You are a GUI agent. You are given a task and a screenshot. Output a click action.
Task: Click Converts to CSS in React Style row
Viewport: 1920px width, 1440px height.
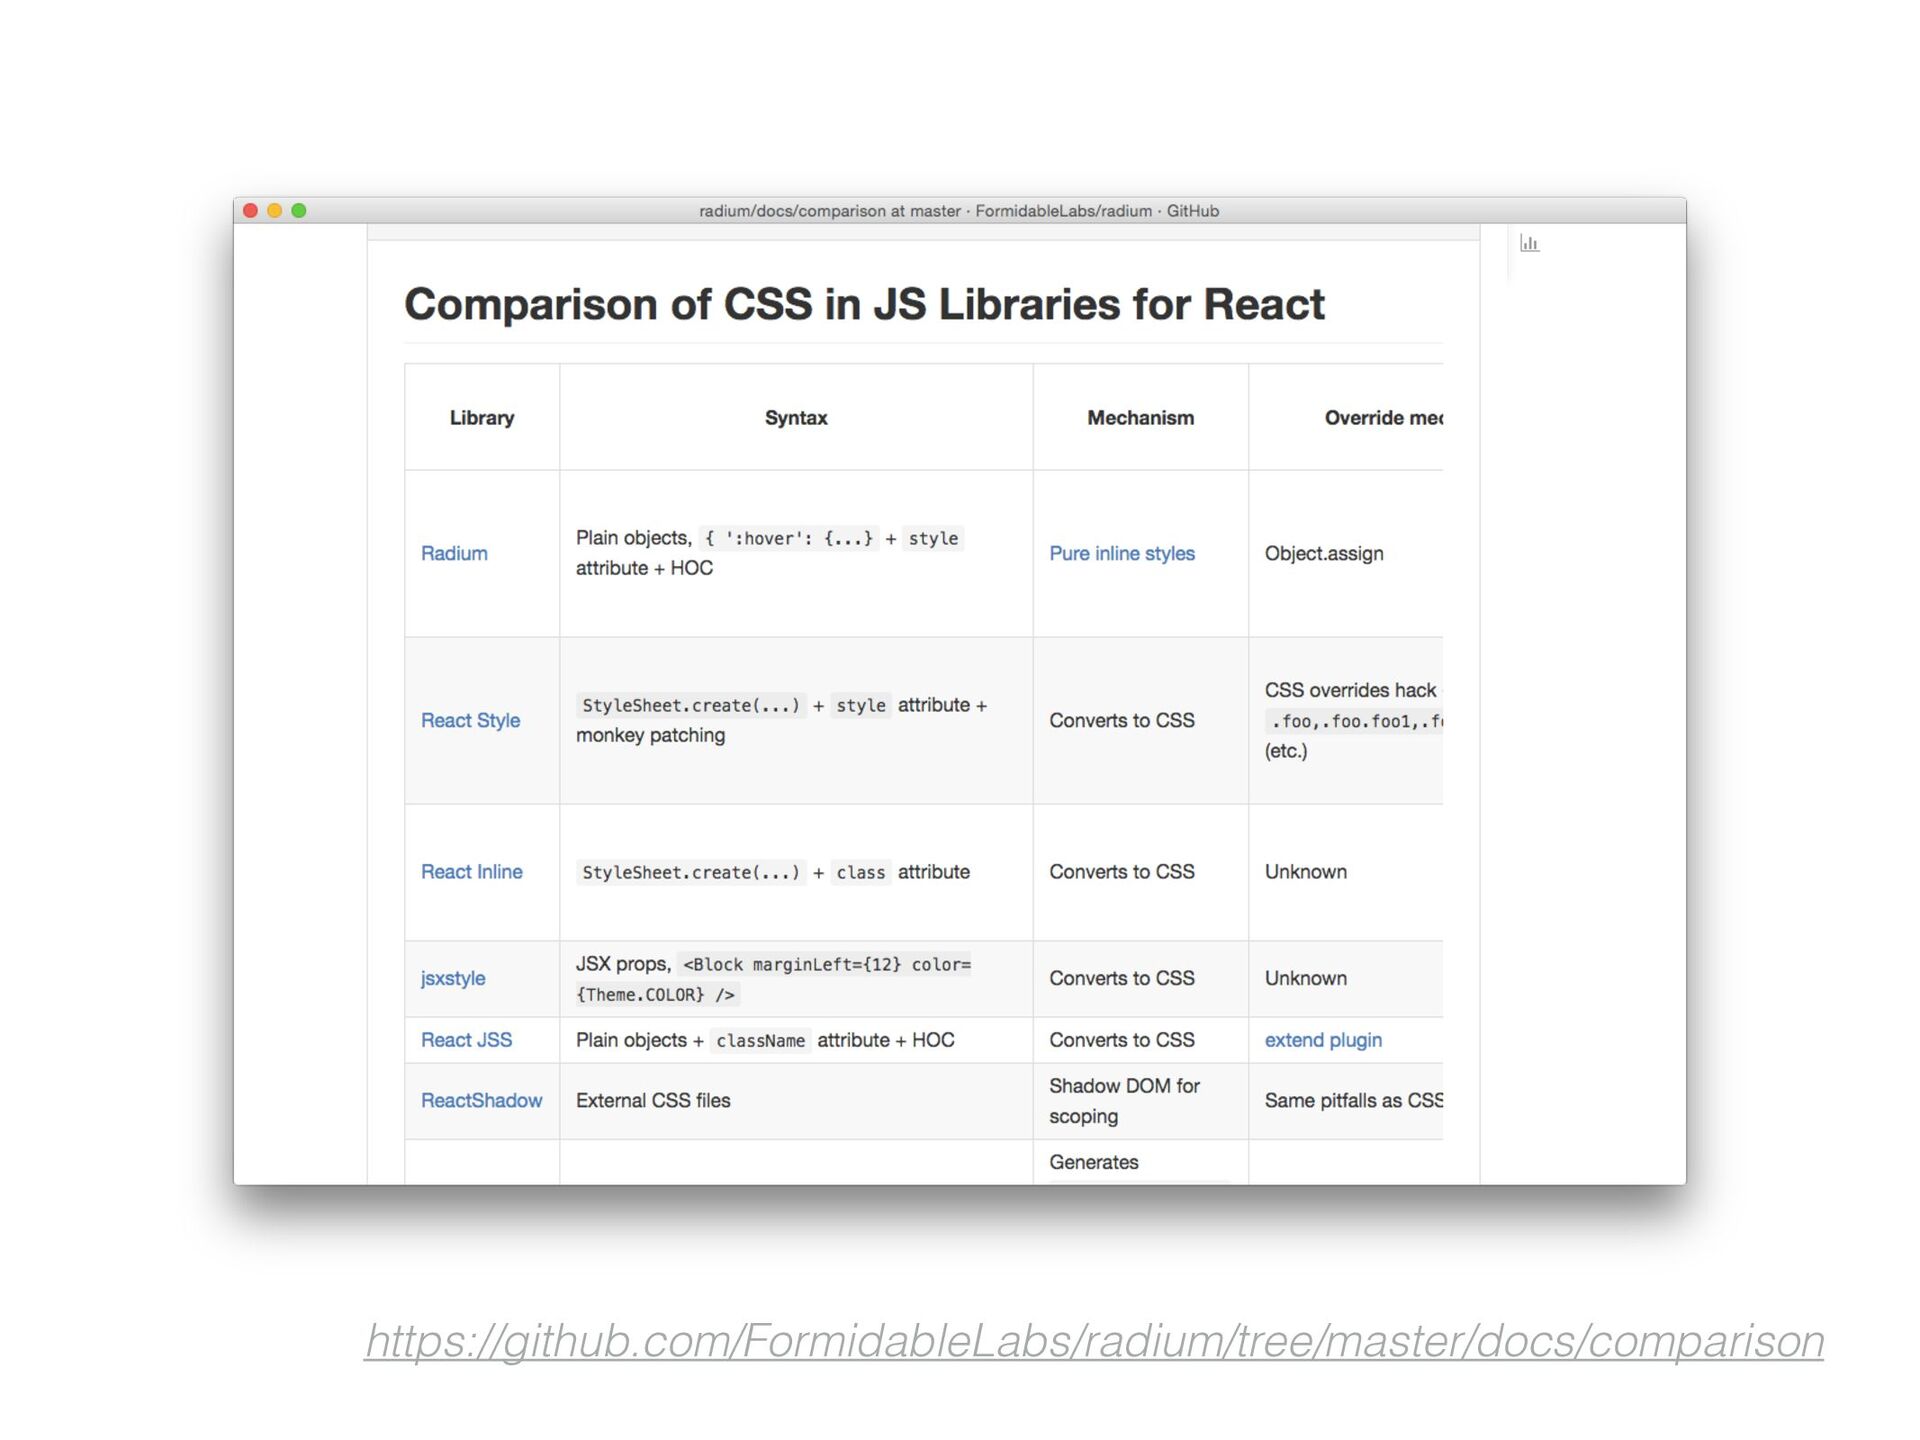(x=1122, y=720)
